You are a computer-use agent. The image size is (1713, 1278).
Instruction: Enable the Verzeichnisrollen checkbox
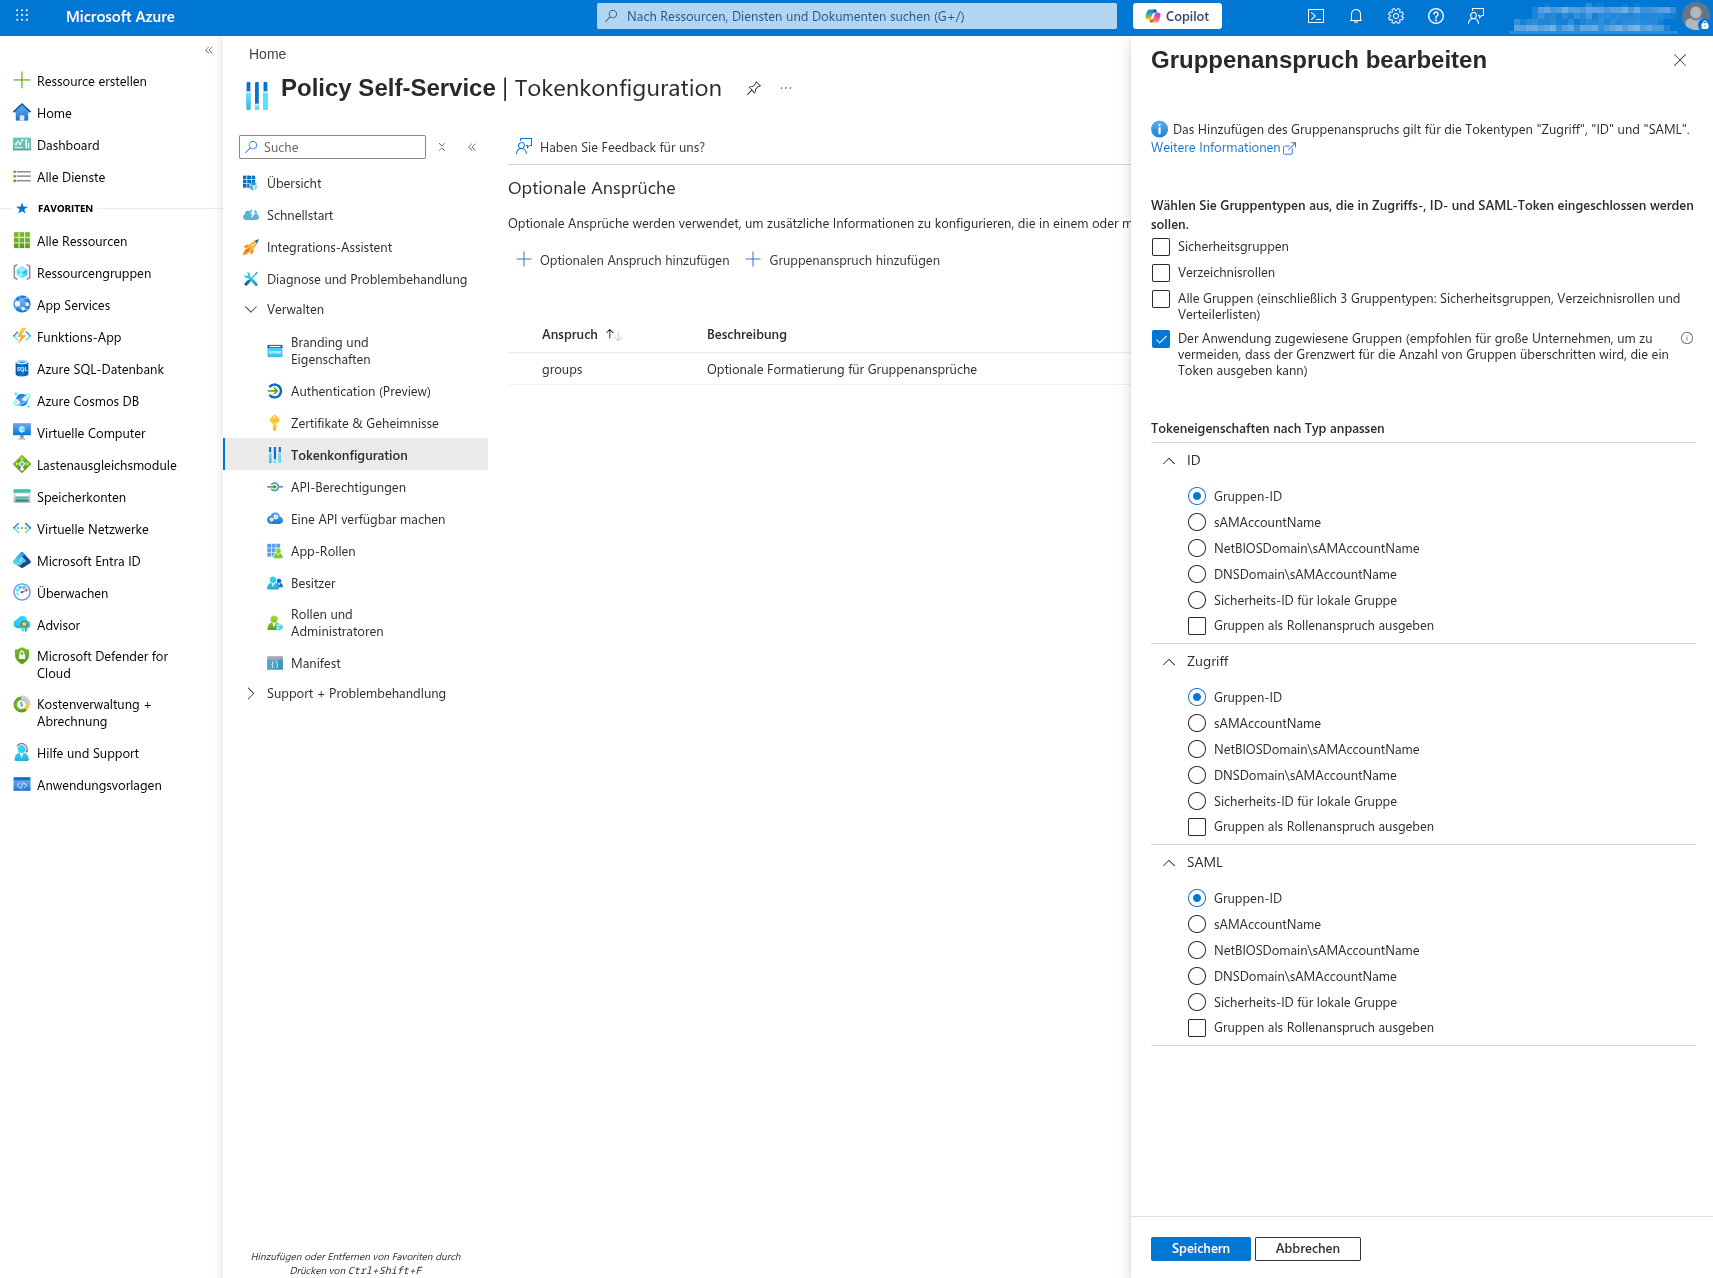pos(1161,273)
